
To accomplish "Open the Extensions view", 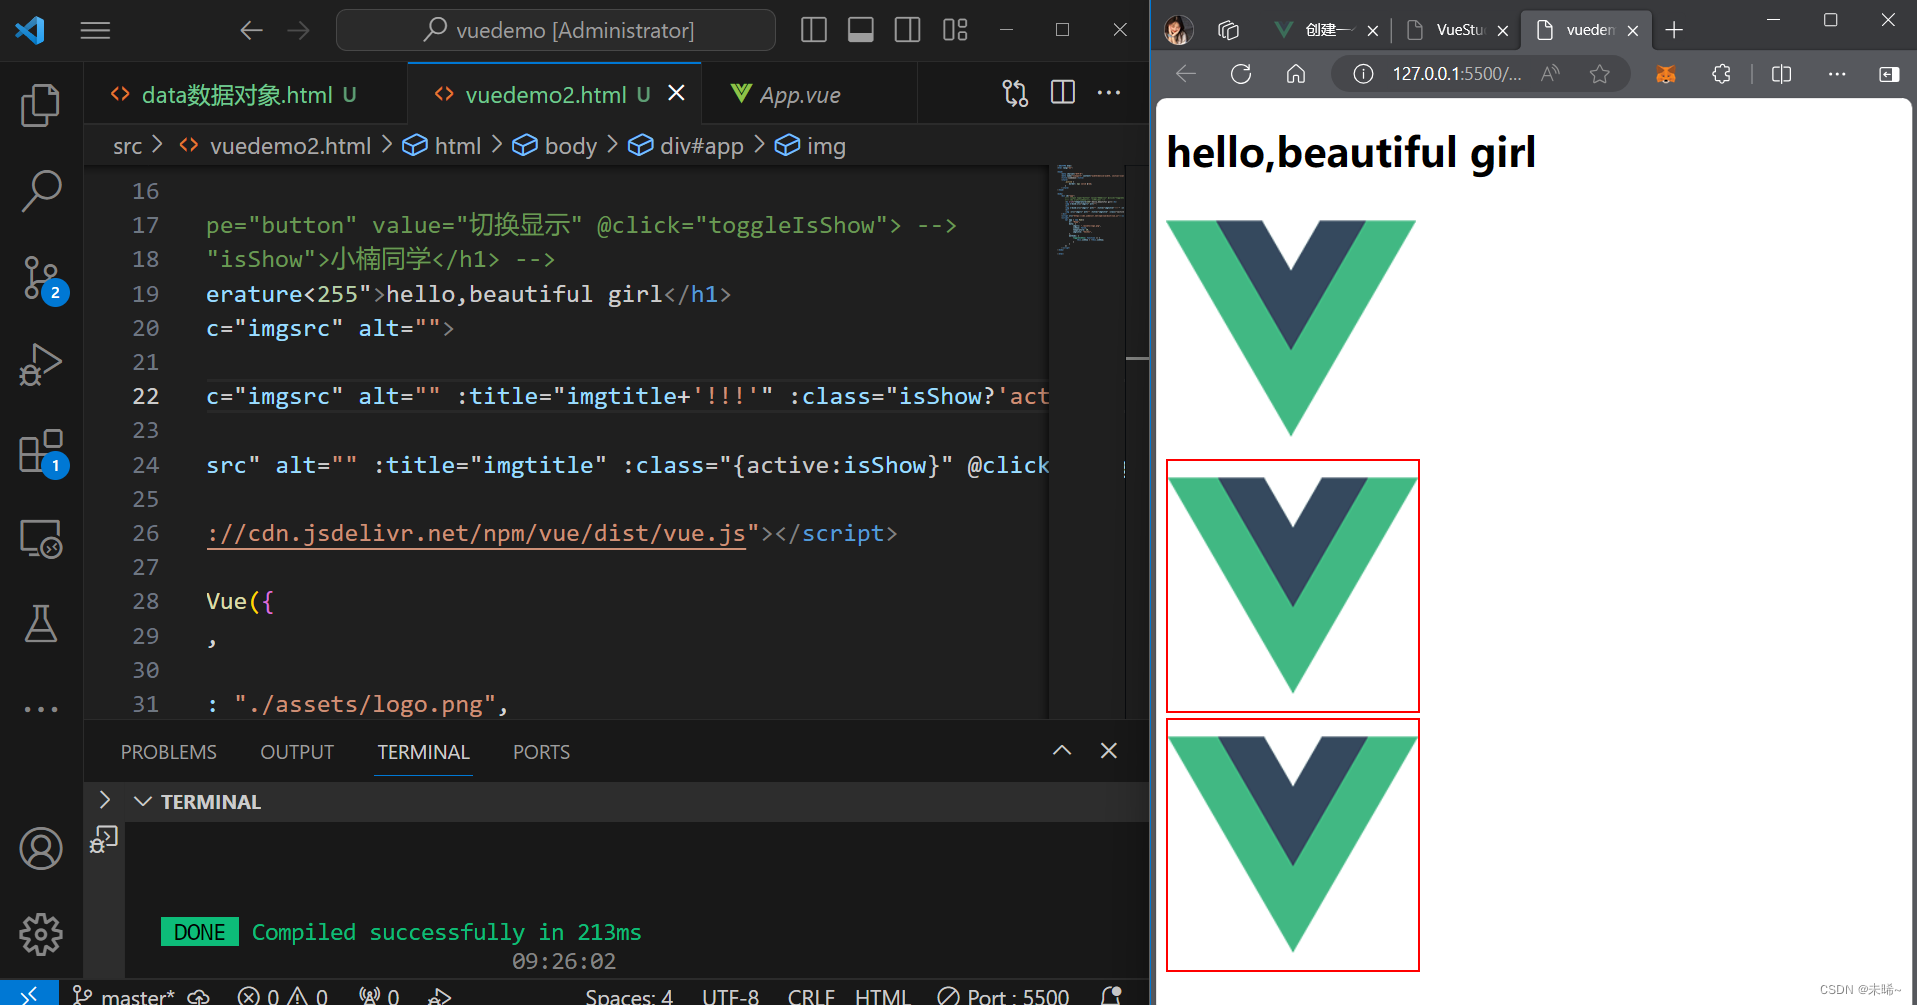I will [x=41, y=451].
